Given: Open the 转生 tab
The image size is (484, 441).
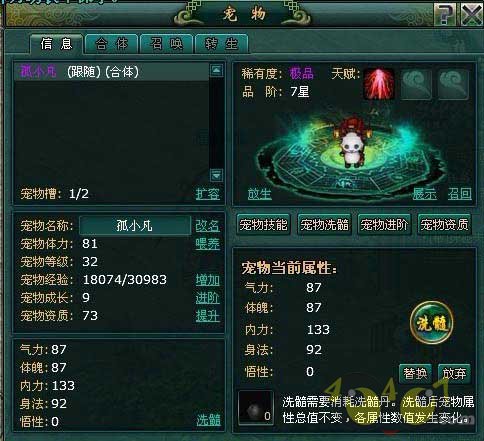Looking at the screenshot, I should tap(221, 44).
